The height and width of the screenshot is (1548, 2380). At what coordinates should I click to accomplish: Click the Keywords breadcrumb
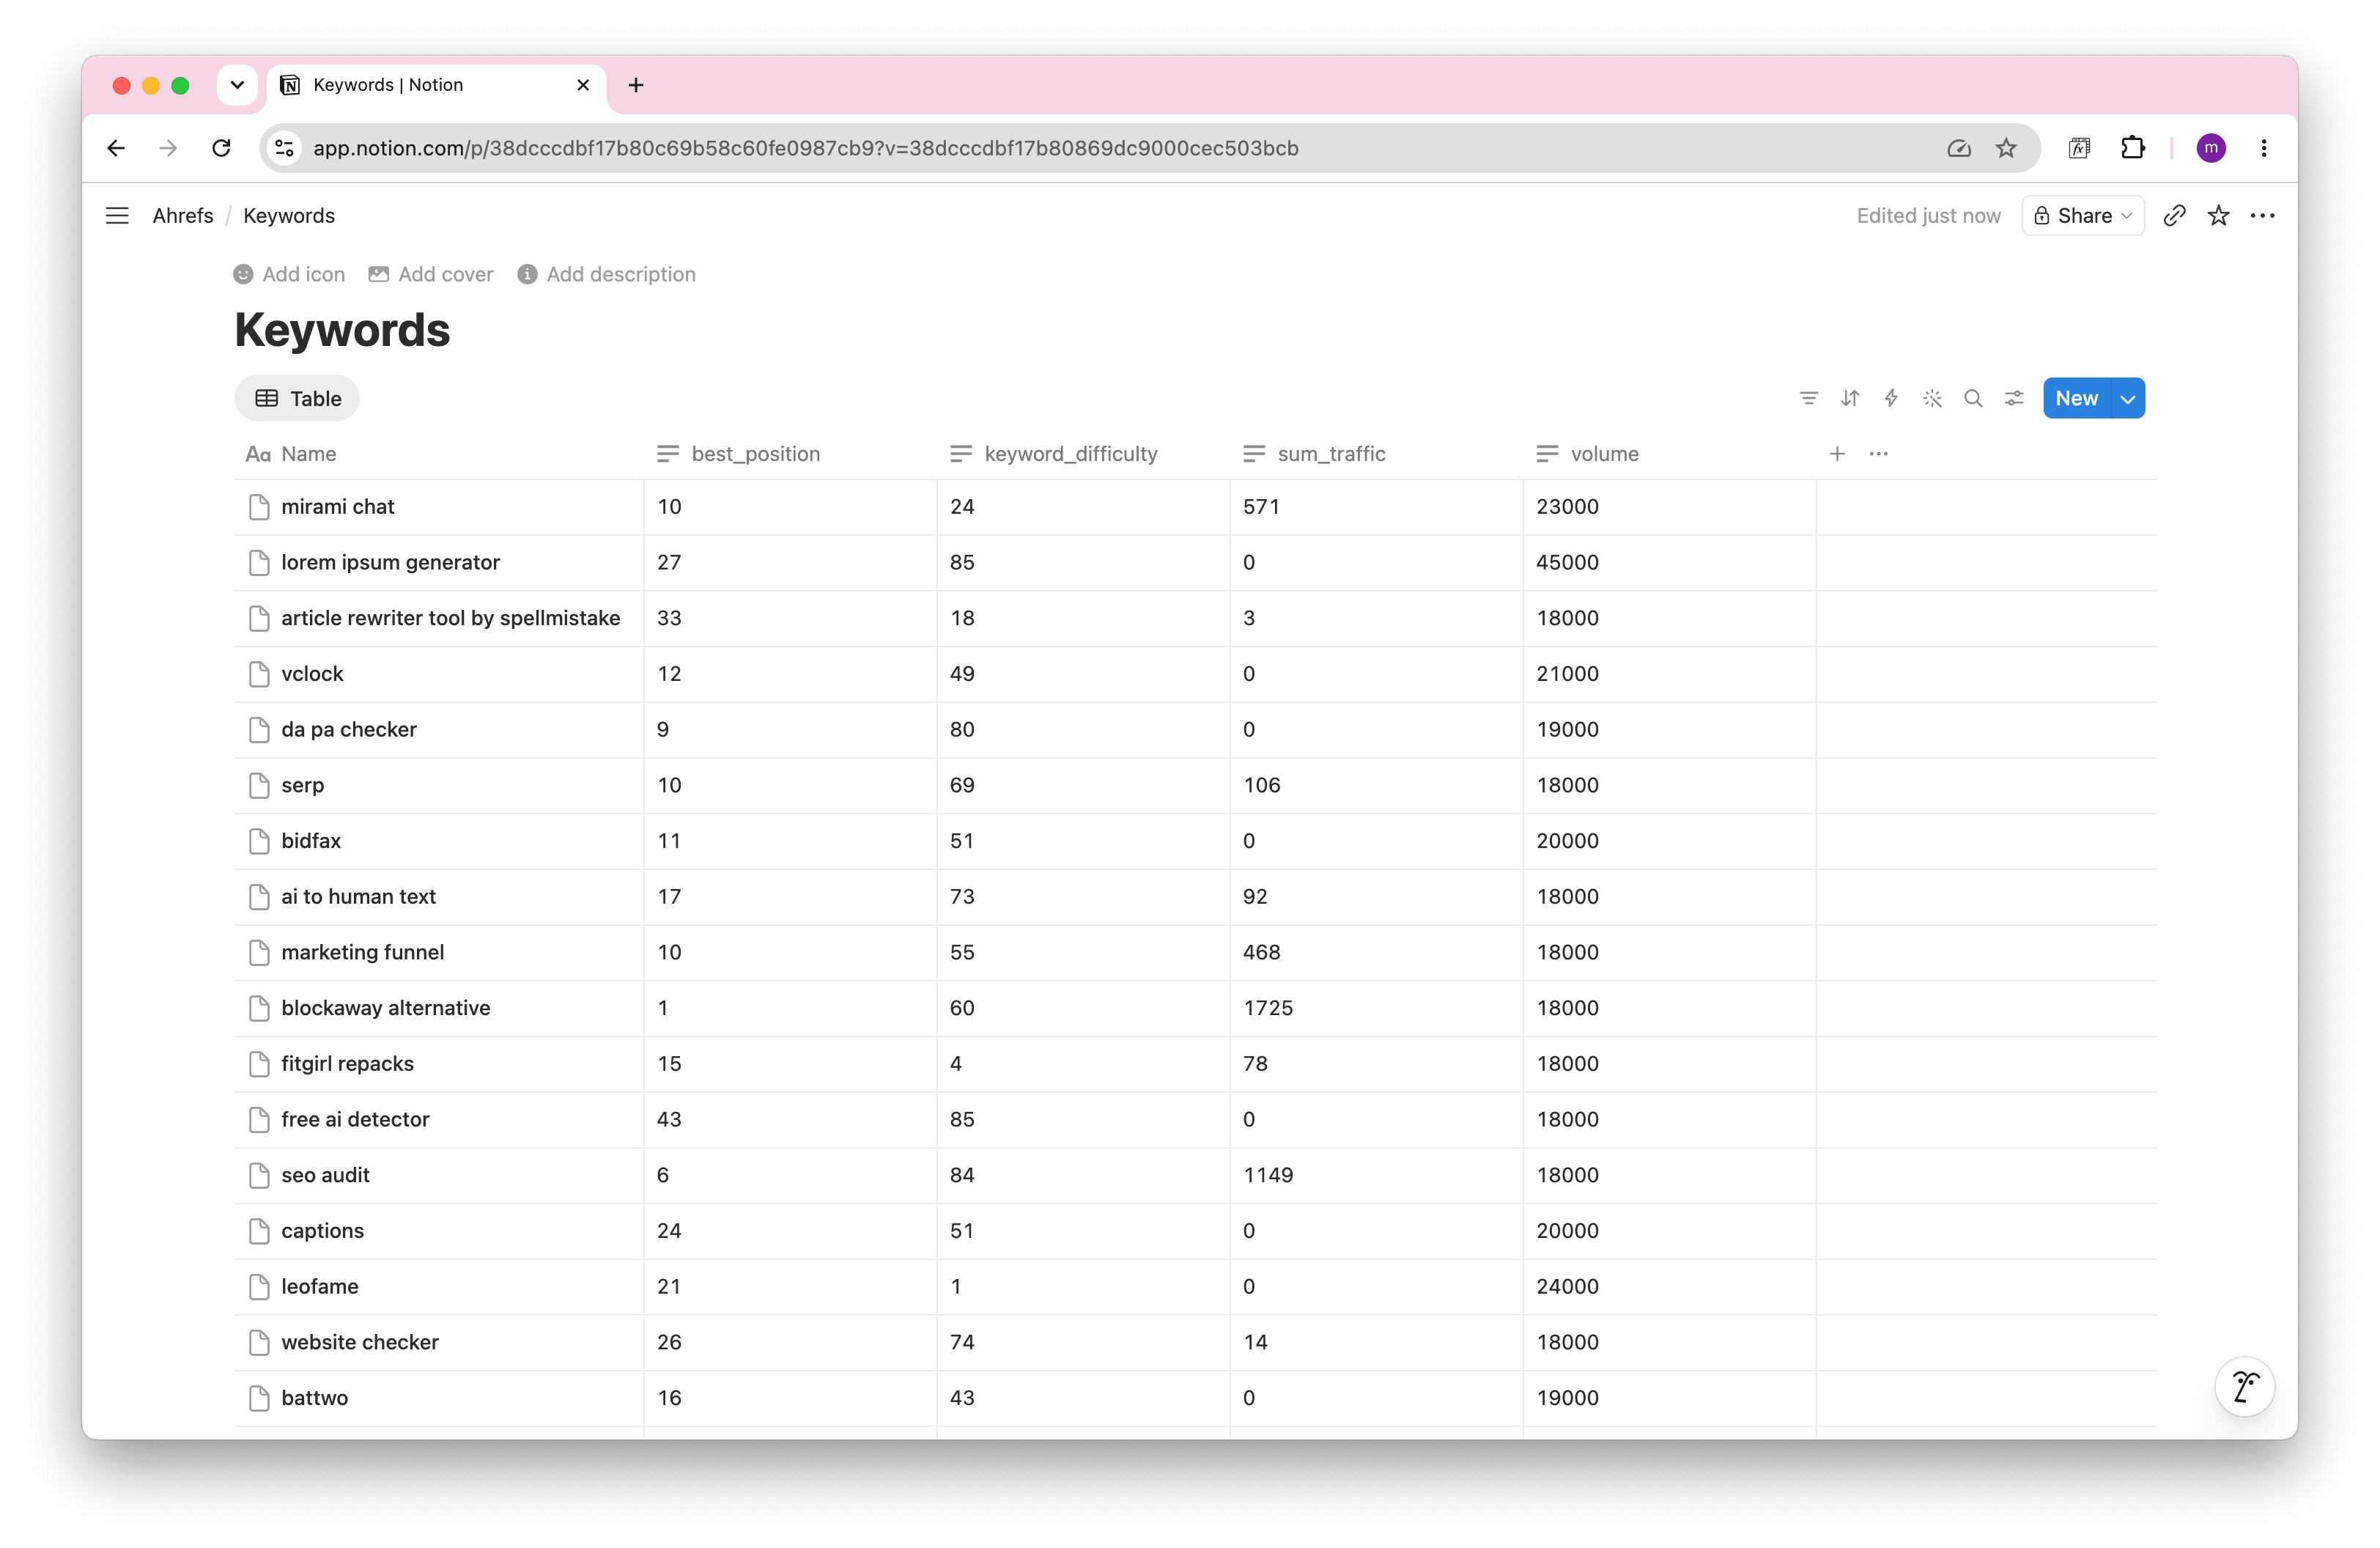pyautogui.click(x=289, y=216)
